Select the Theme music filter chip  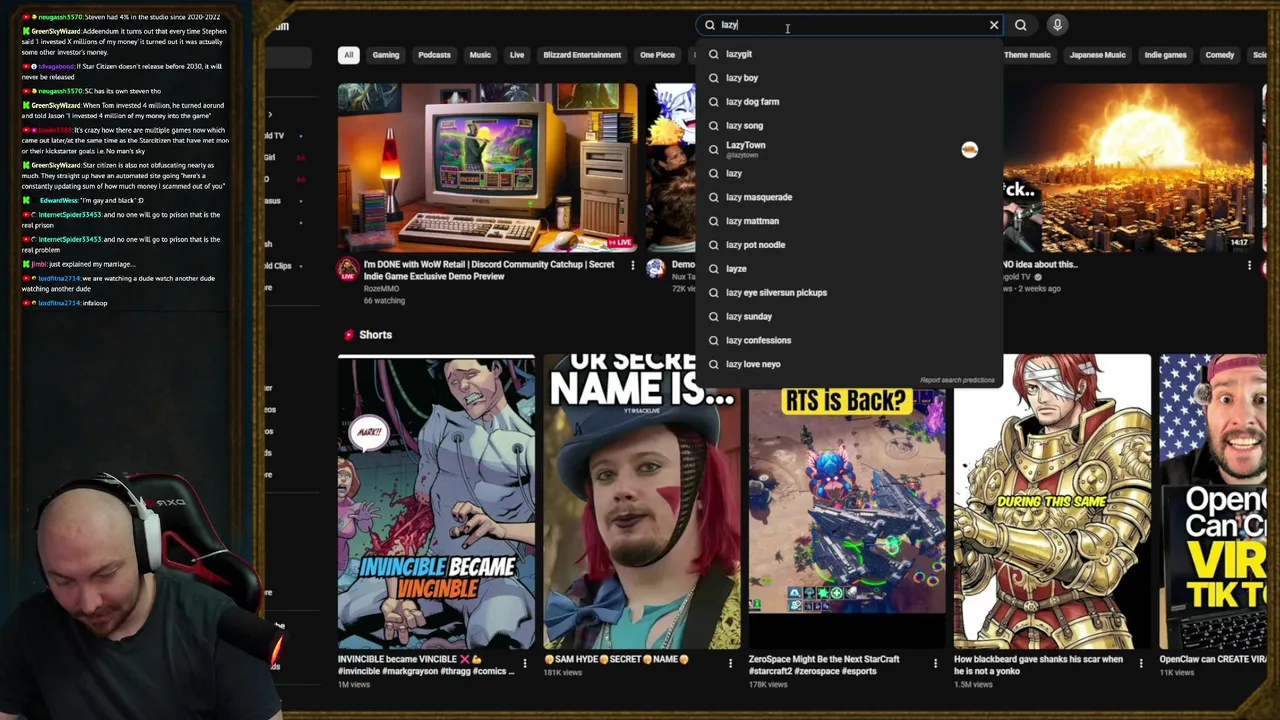pos(1028,55)
